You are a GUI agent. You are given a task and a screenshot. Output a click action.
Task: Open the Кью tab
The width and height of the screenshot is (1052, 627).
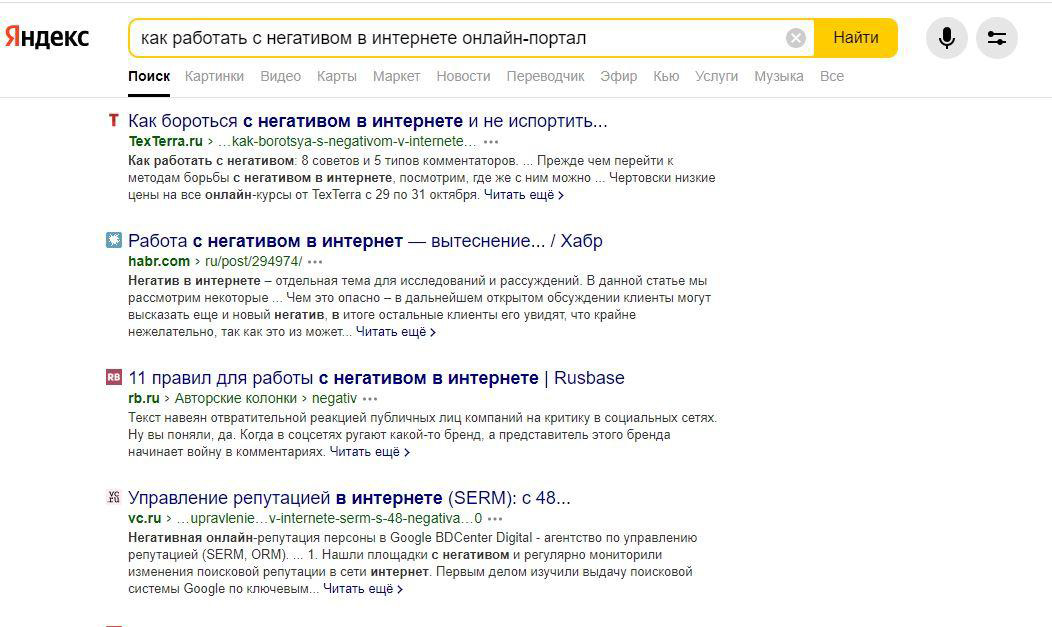pos(666,76)
